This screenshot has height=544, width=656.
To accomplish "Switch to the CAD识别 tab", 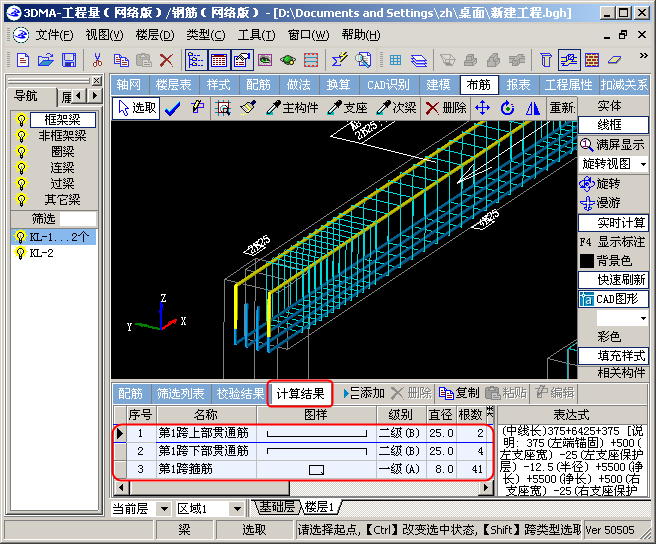I will coord(388,85).
